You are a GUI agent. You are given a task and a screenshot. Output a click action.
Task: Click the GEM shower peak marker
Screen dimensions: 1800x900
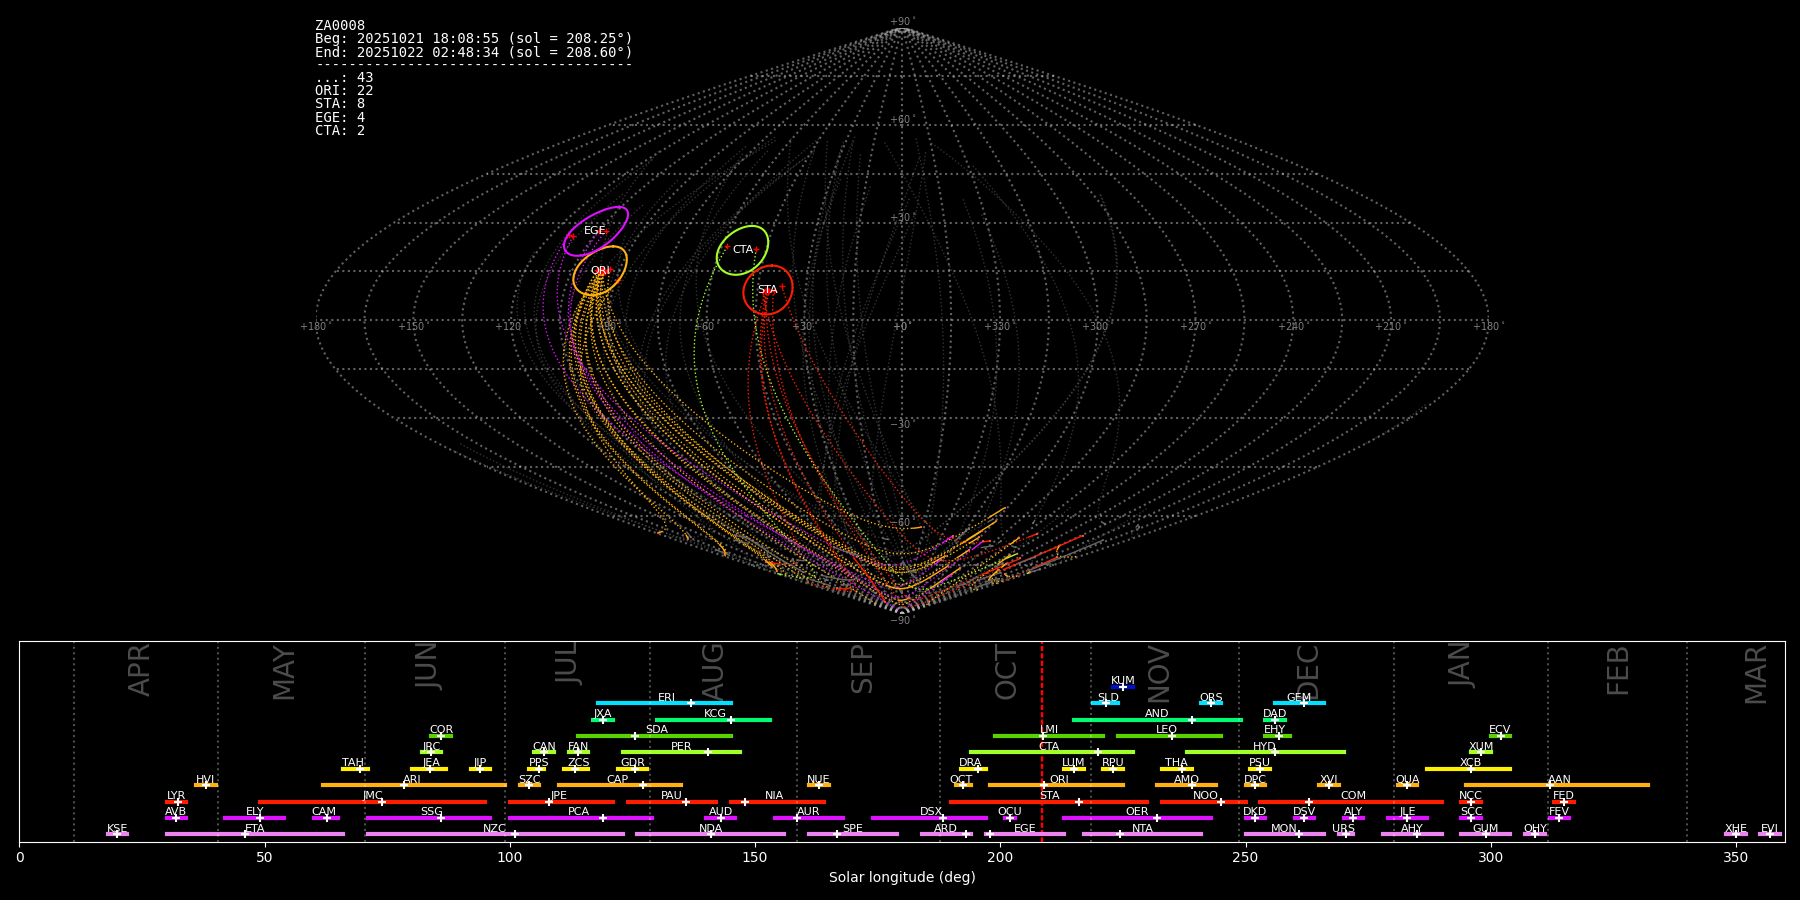pyautogui.click(x=1303, y=703)
